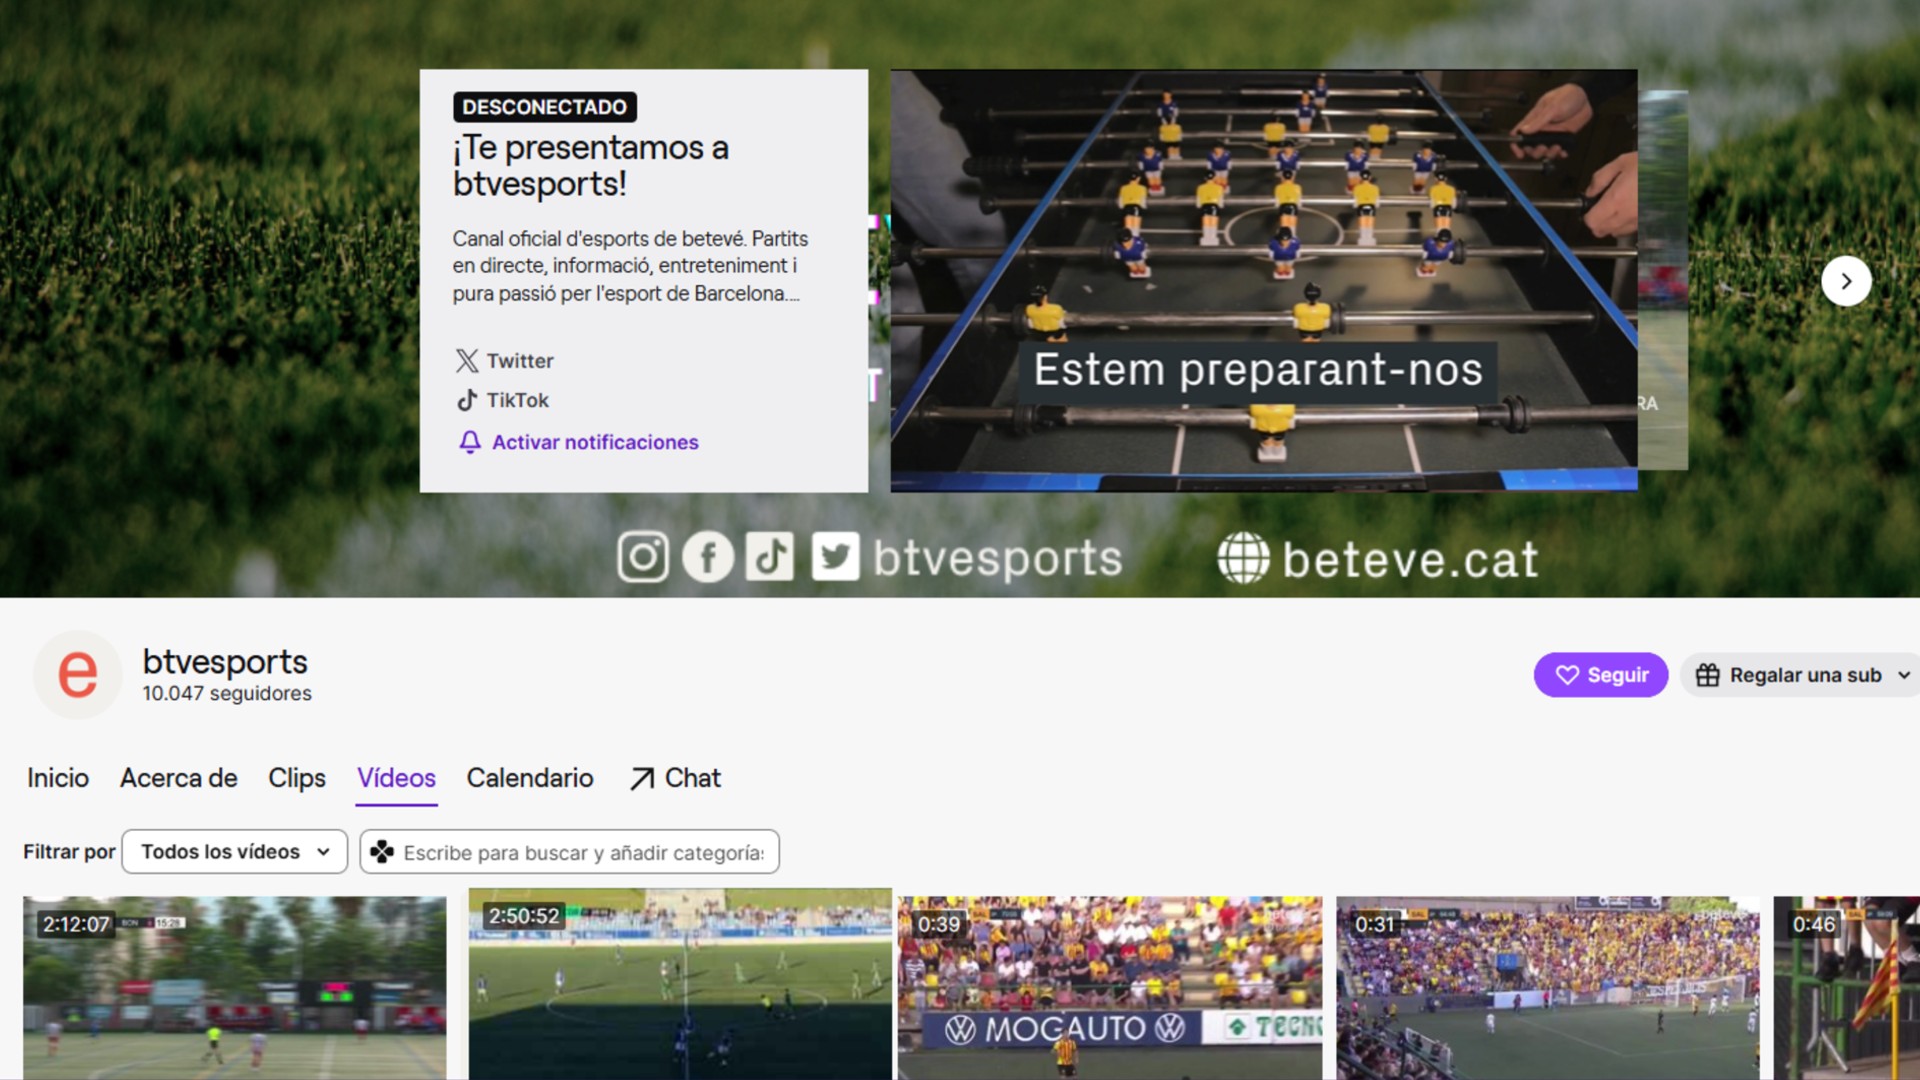1920x1080 pixels.
Task: Open video thumbnail with 2:50:52 duration
Action: [680, 984]
